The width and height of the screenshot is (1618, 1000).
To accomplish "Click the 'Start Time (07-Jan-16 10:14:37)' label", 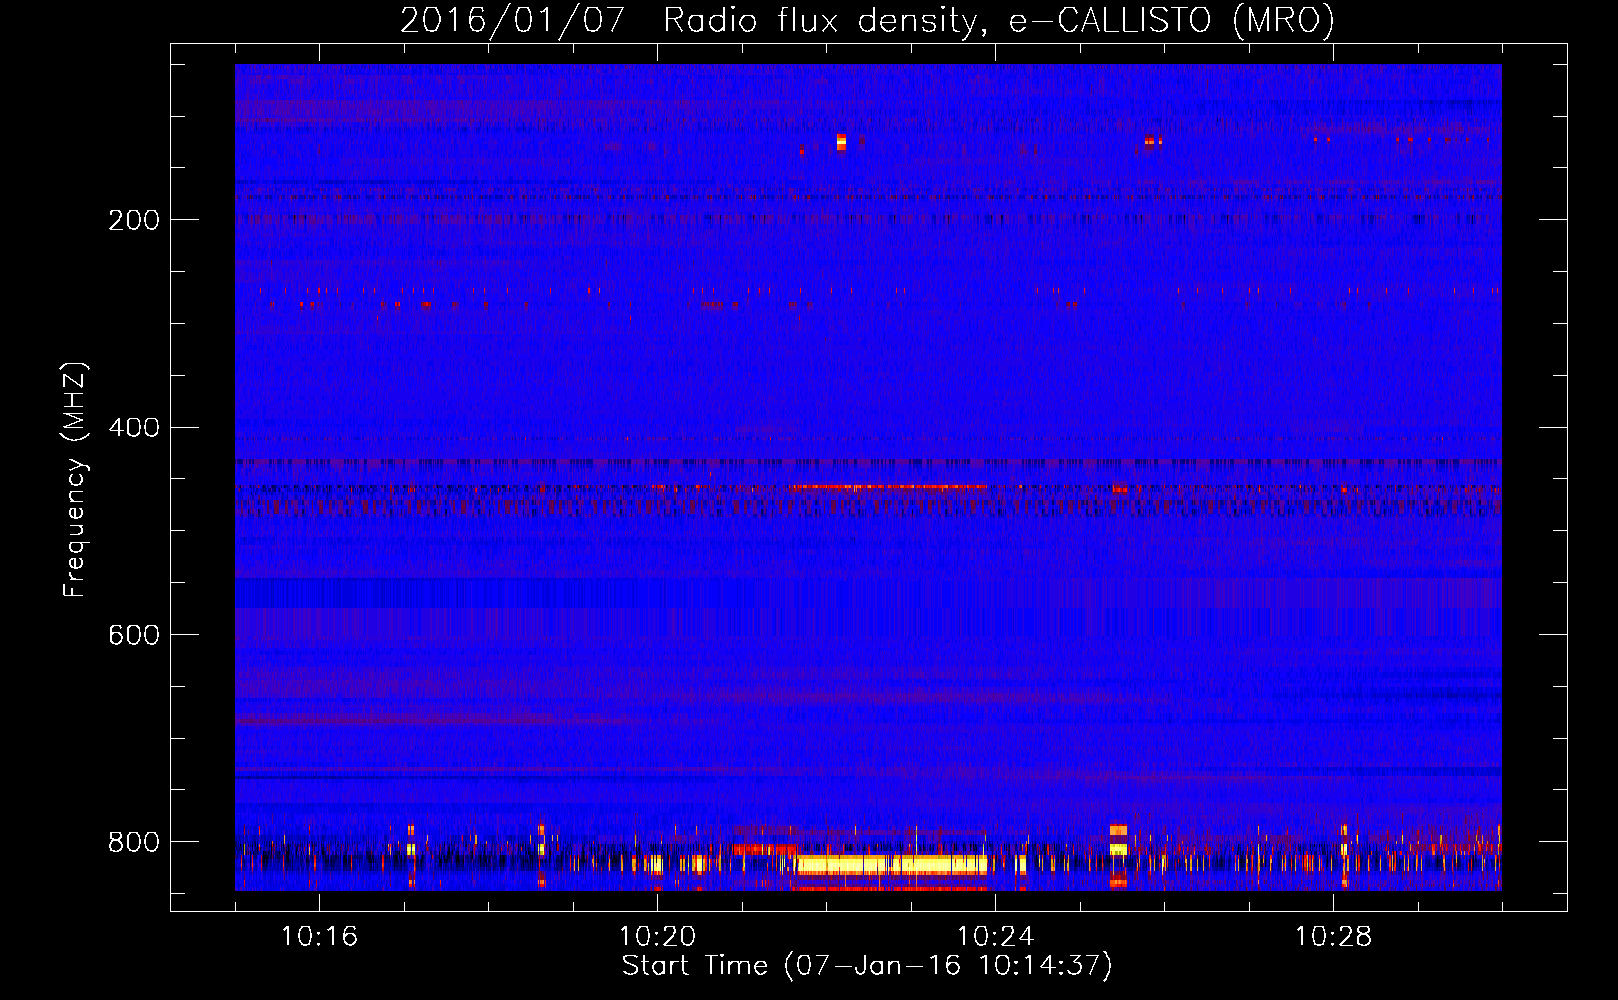I will (x=867, y=966).
